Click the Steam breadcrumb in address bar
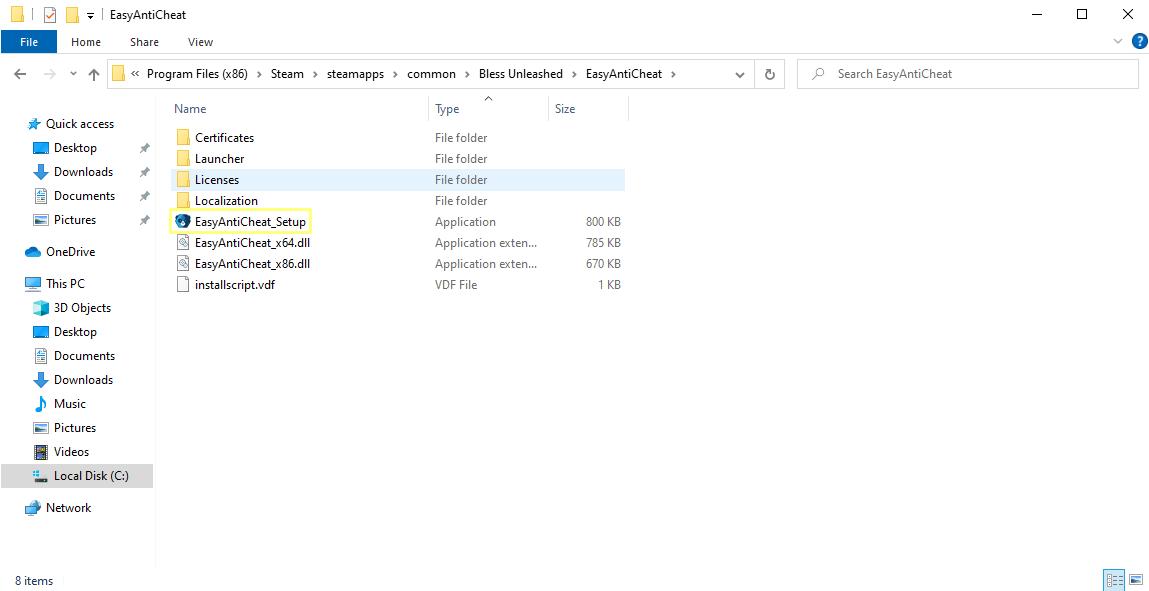The image size is (1149, 591). [287, 74]
